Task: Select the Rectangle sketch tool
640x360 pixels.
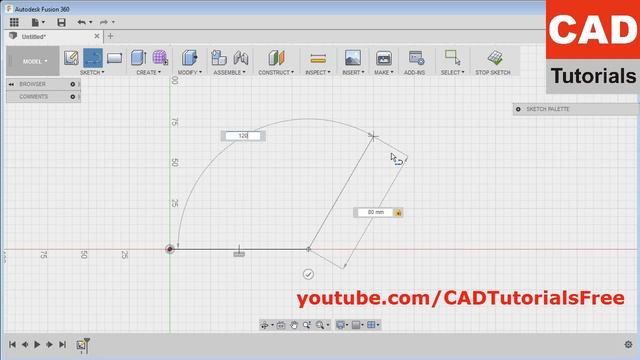Action: 114,58
